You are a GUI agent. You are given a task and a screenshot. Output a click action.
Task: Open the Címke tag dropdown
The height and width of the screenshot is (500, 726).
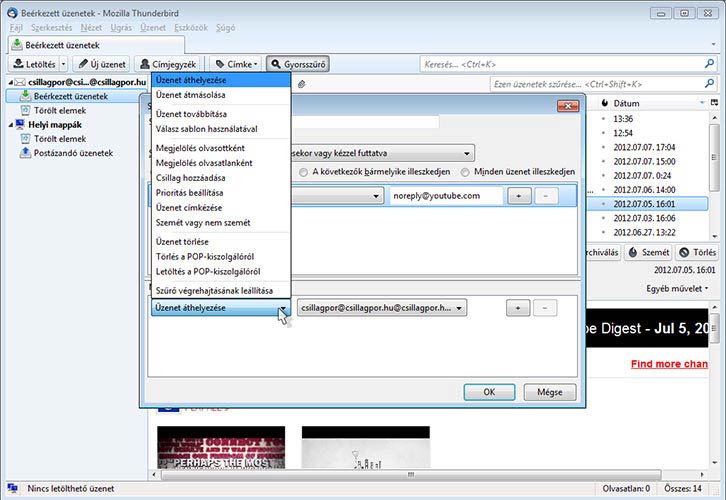pos(236,64)
